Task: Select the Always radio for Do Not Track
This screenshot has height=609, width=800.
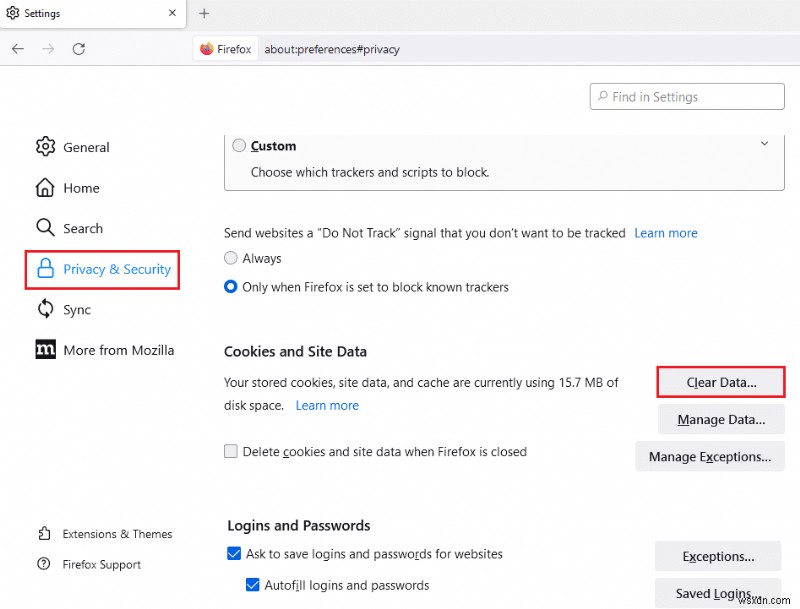Action: [x=231, y=258]
